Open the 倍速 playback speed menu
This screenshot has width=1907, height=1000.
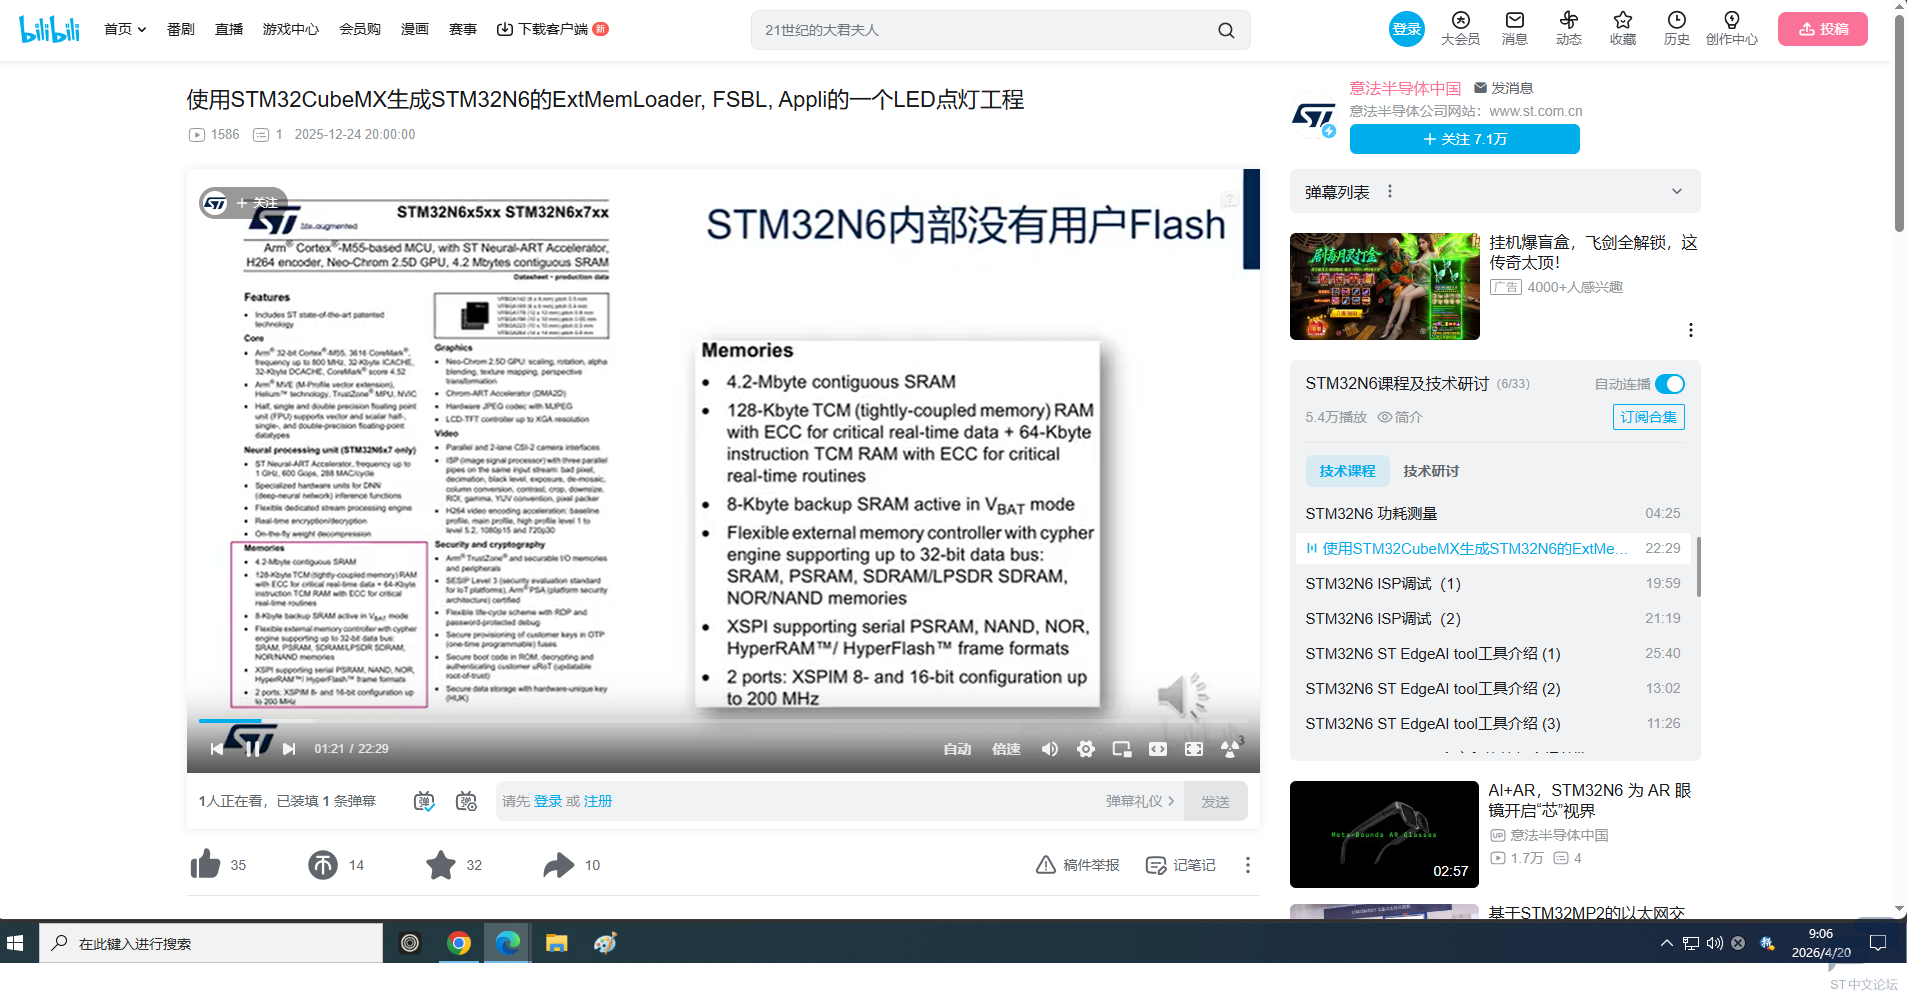click(1005, 749)
